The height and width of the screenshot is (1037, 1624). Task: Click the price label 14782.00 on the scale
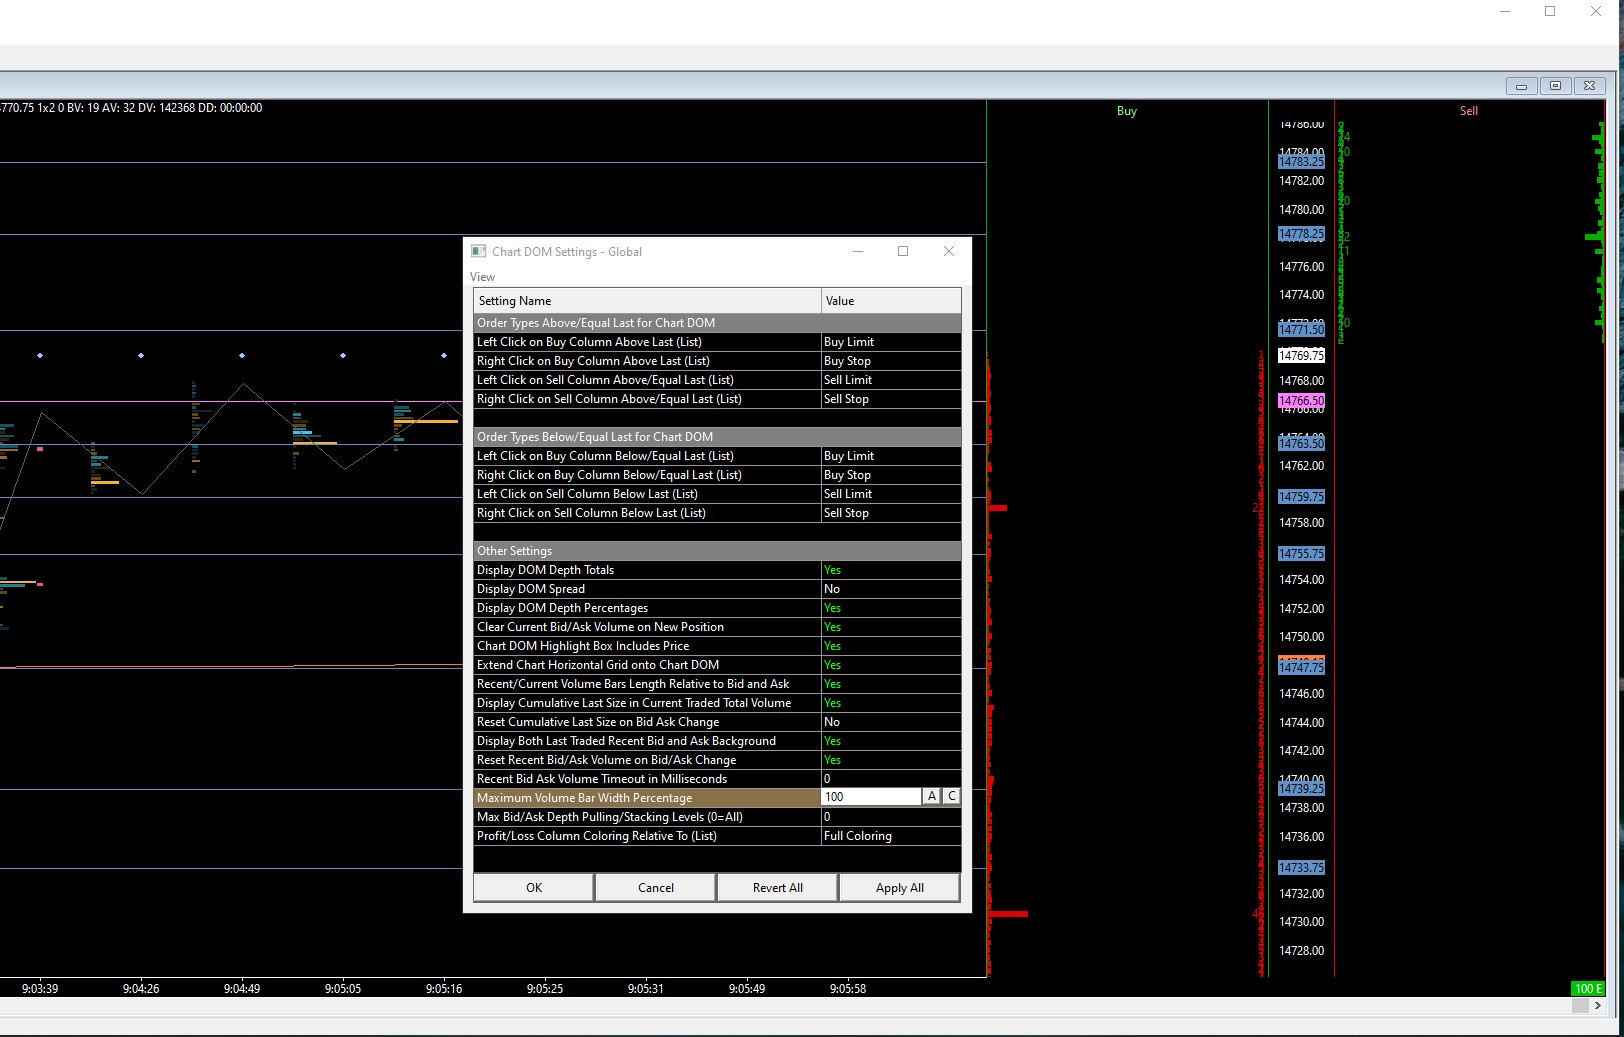(1301, 181)
